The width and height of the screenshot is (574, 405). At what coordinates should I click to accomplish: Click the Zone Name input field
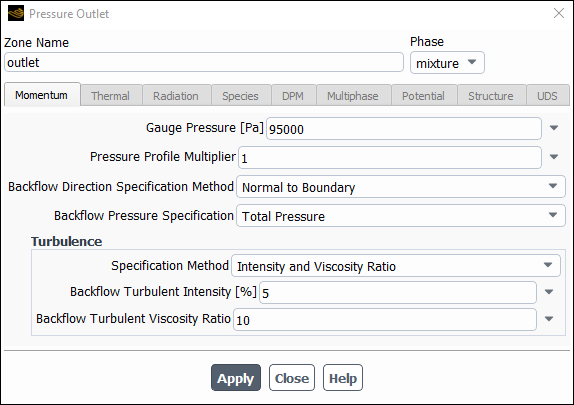204,62
